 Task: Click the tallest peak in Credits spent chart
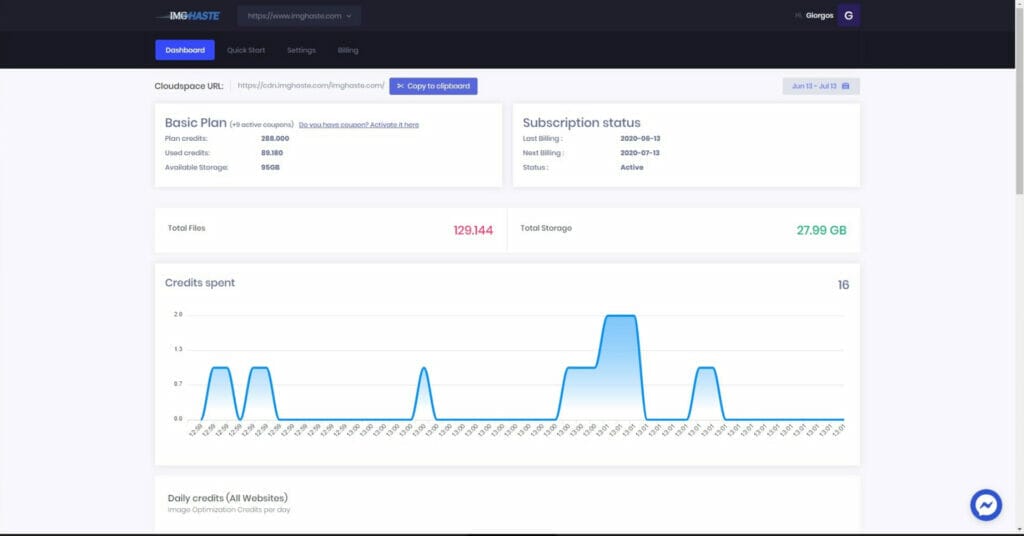(621, 317)
